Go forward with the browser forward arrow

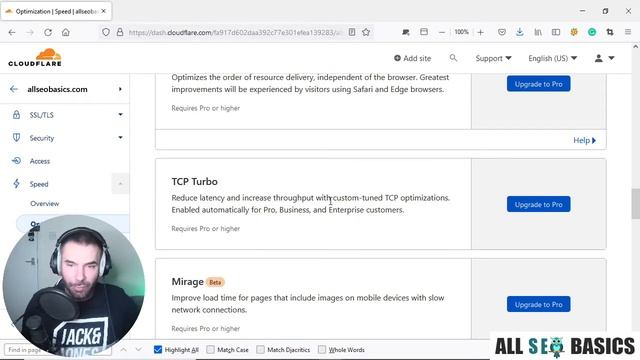[30, 32]
